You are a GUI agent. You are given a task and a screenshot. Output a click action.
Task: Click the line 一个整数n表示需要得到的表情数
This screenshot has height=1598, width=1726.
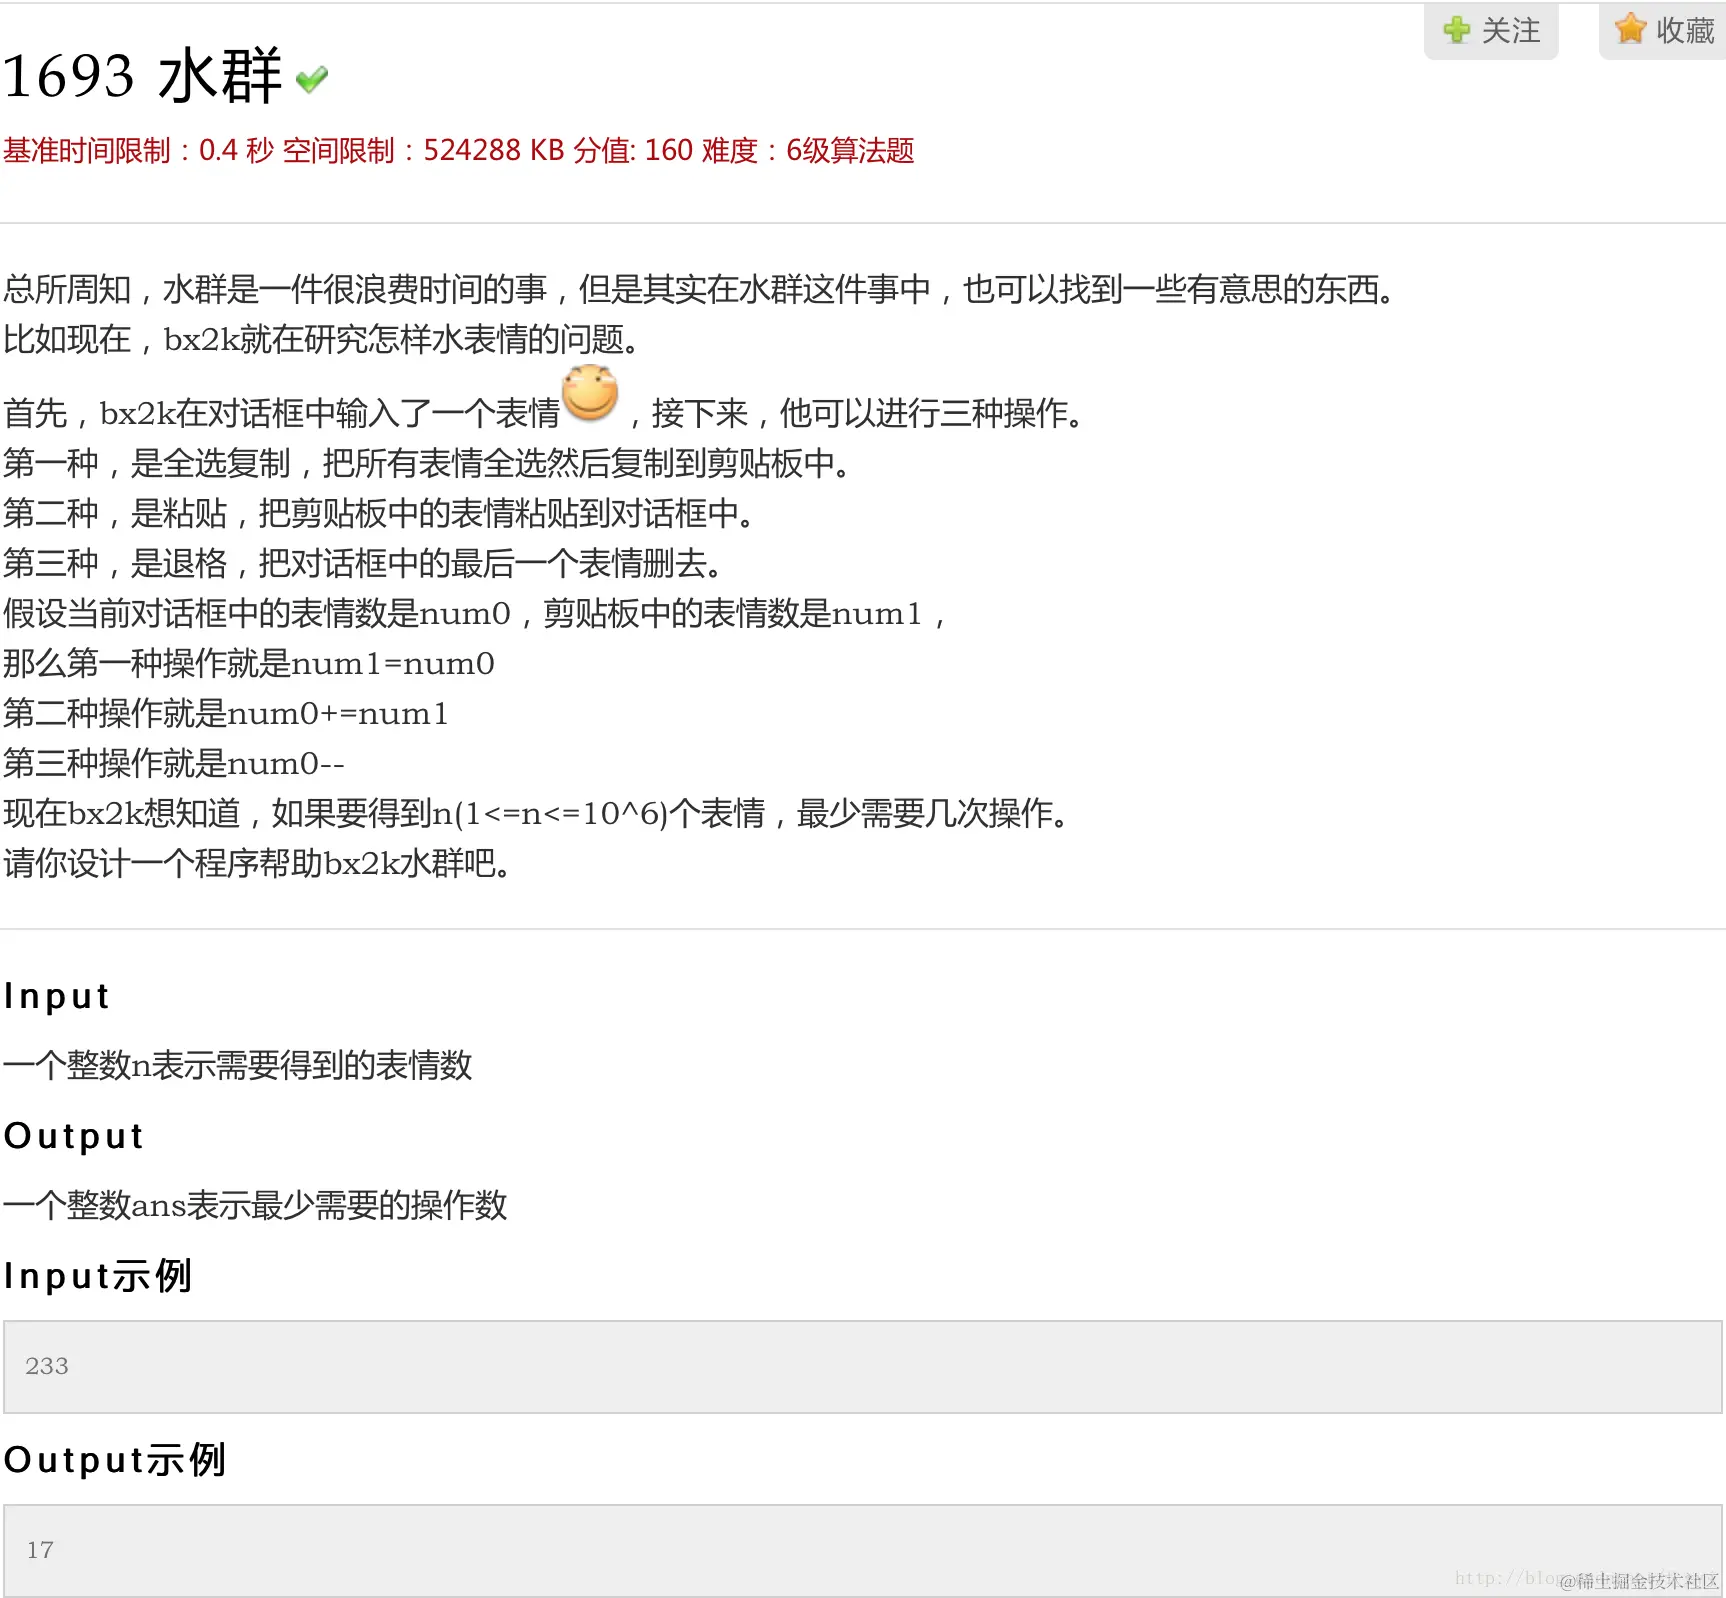238,1066
